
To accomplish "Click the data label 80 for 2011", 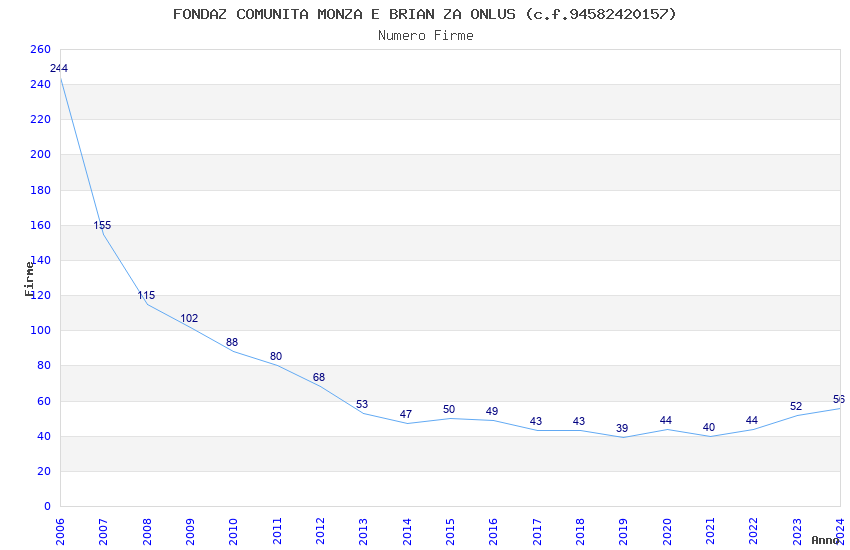I will [276, 356].
